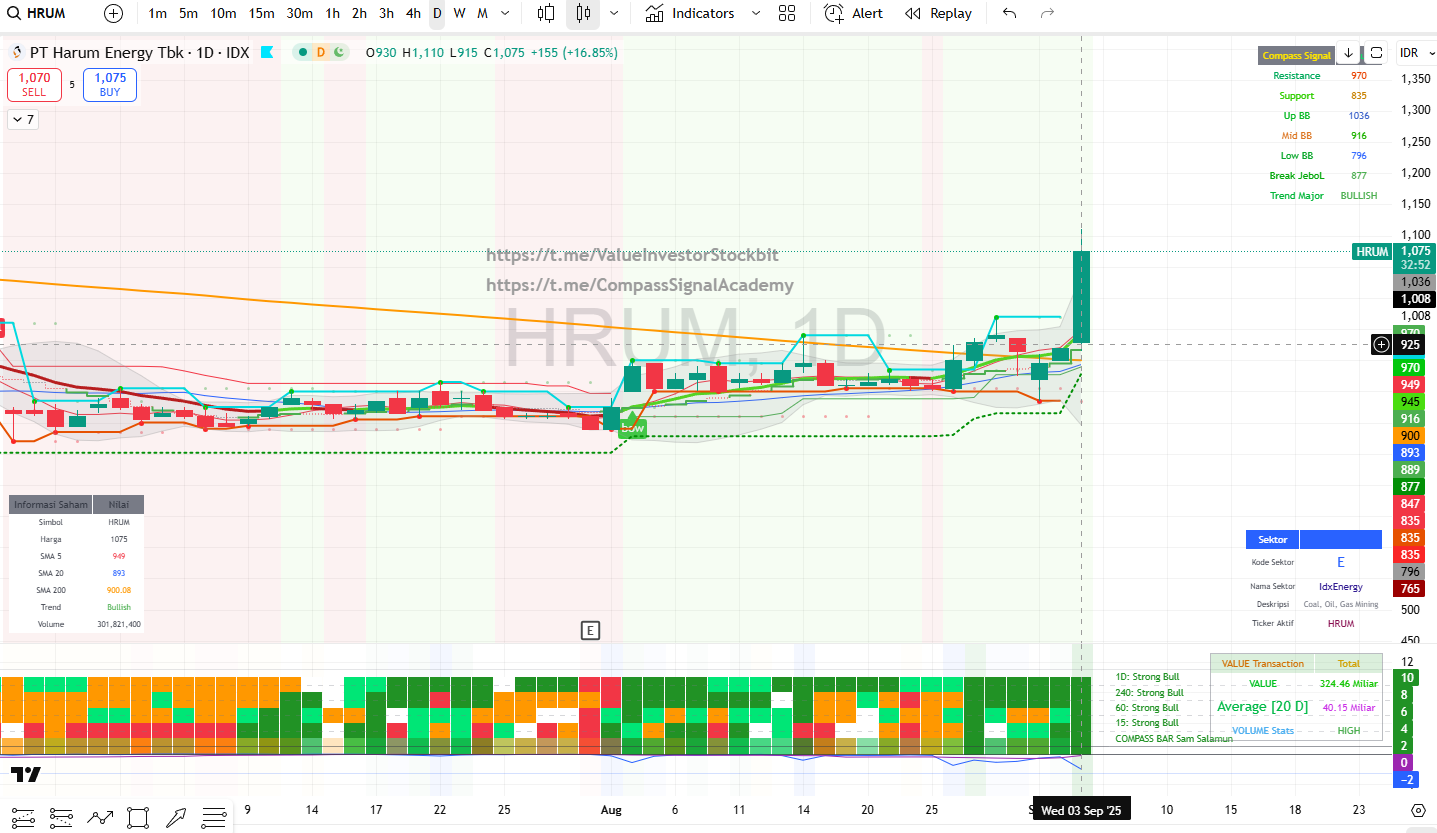1437x833 pixels.
Task: Select the hollow candles chart style icon
Action: [546, 13]
